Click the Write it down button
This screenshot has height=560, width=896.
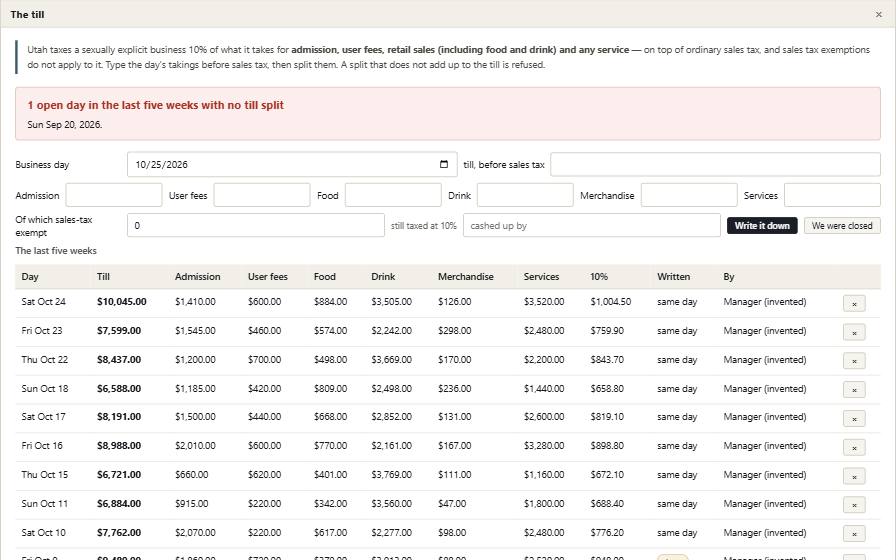click(762, 226)
